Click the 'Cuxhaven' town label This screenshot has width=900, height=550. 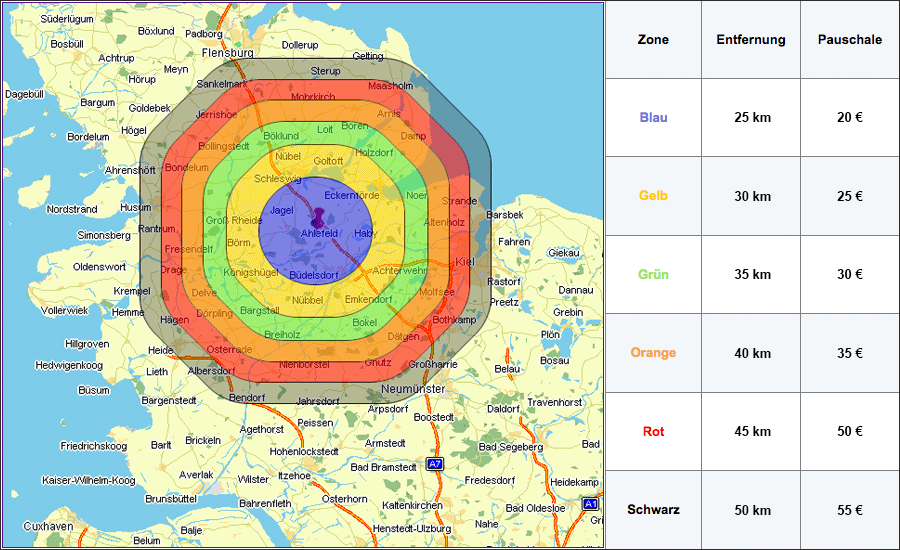tap(48, 526)
